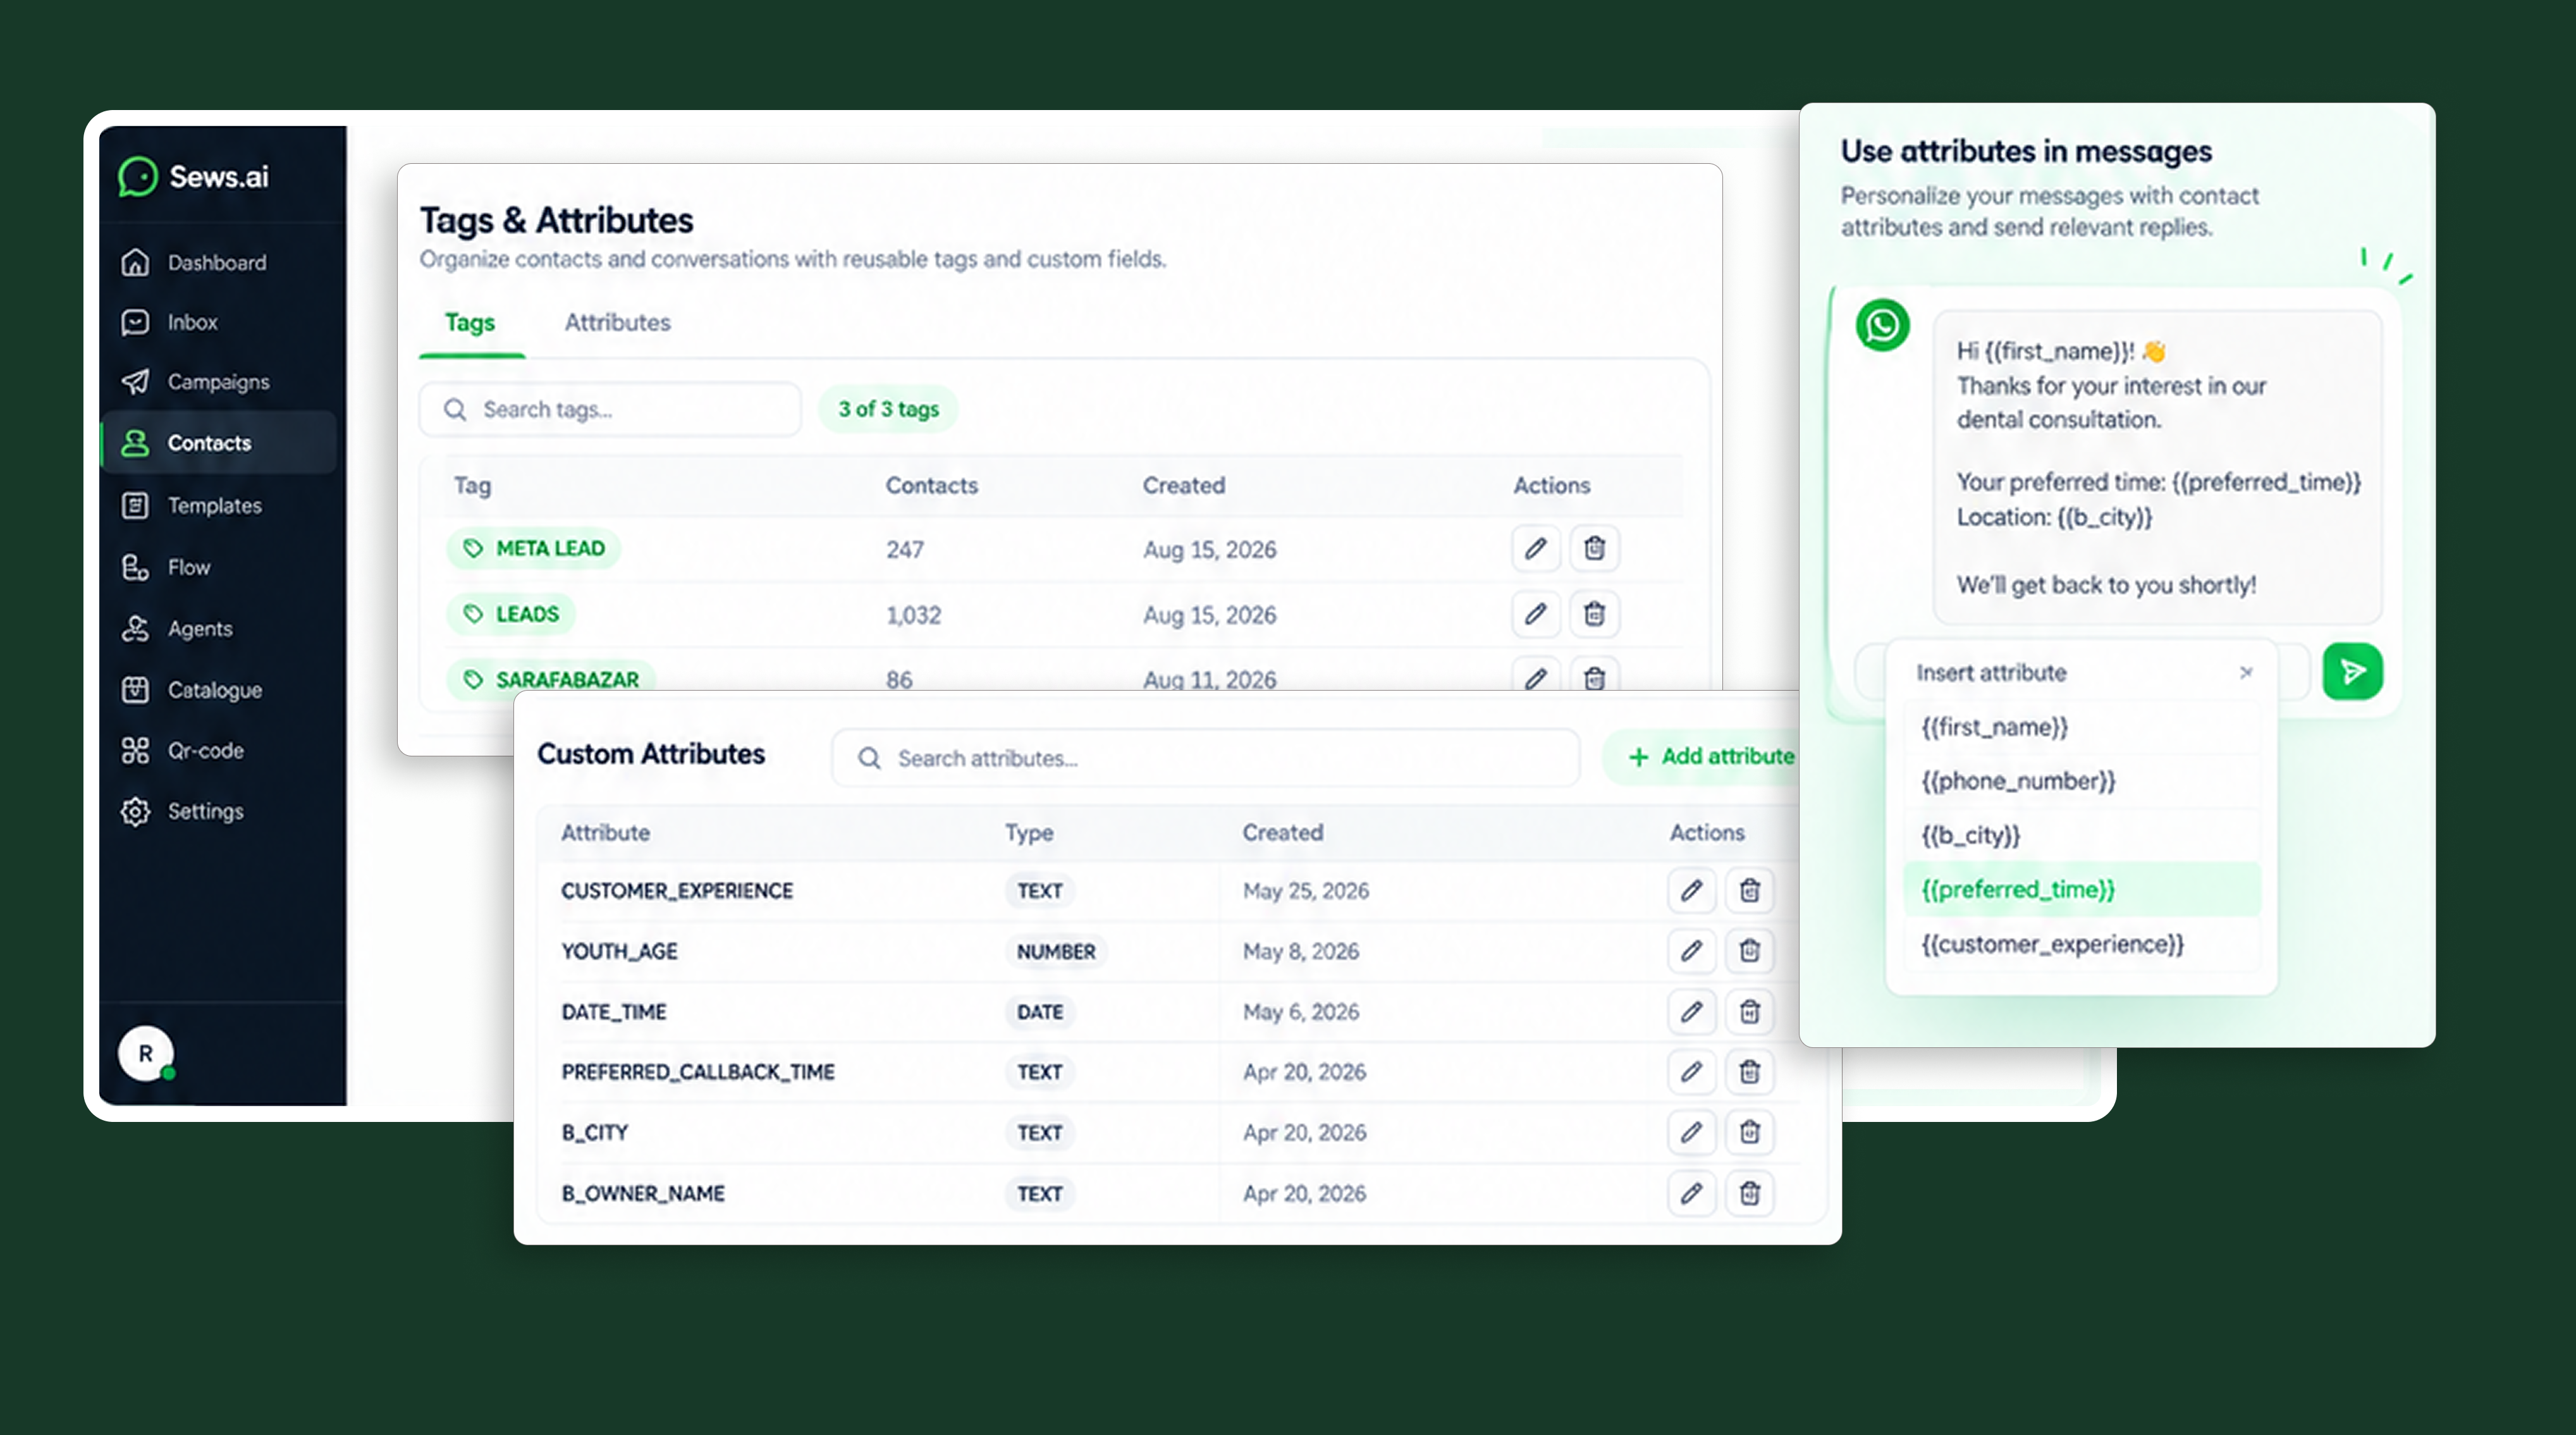
Task: Close the Insert attribute popup
Action: (x=2246, y=672)
